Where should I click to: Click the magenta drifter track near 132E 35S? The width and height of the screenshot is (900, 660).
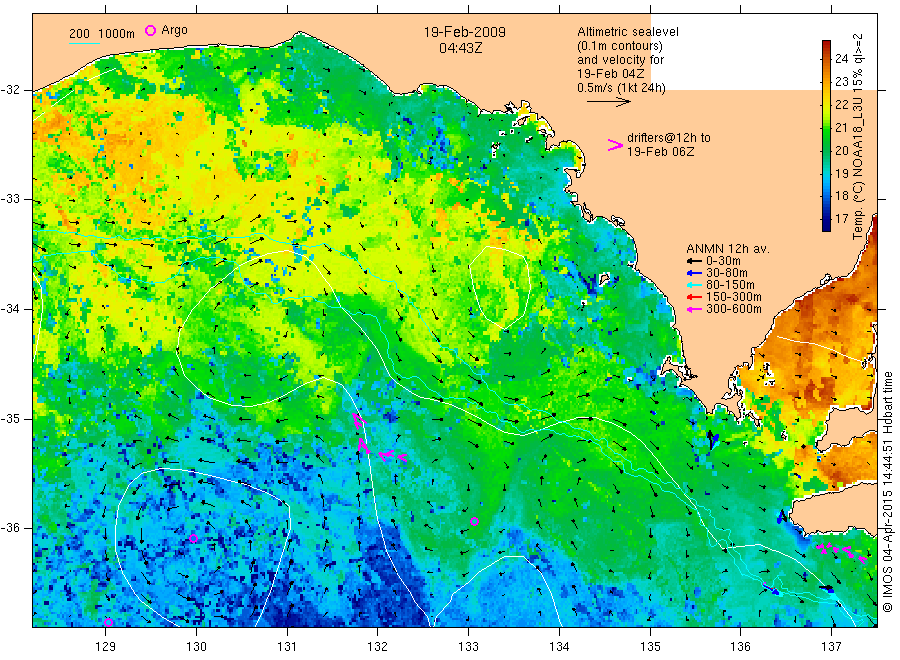coord(379,439)
